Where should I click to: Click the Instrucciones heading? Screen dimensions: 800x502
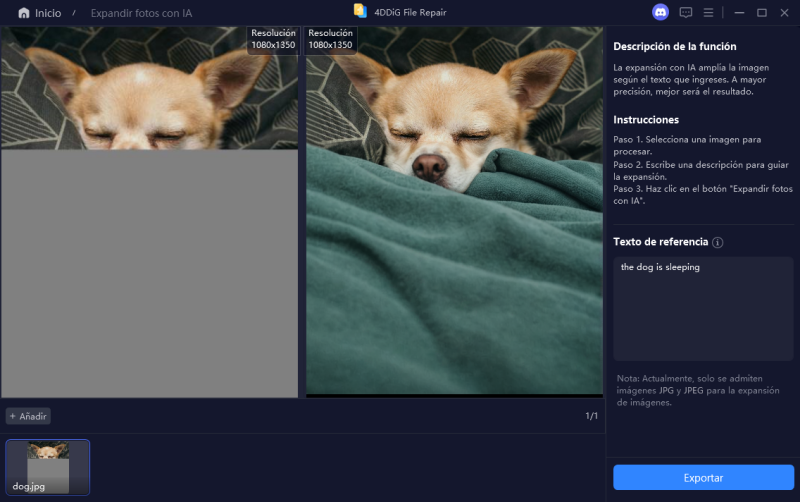point(646,120)
